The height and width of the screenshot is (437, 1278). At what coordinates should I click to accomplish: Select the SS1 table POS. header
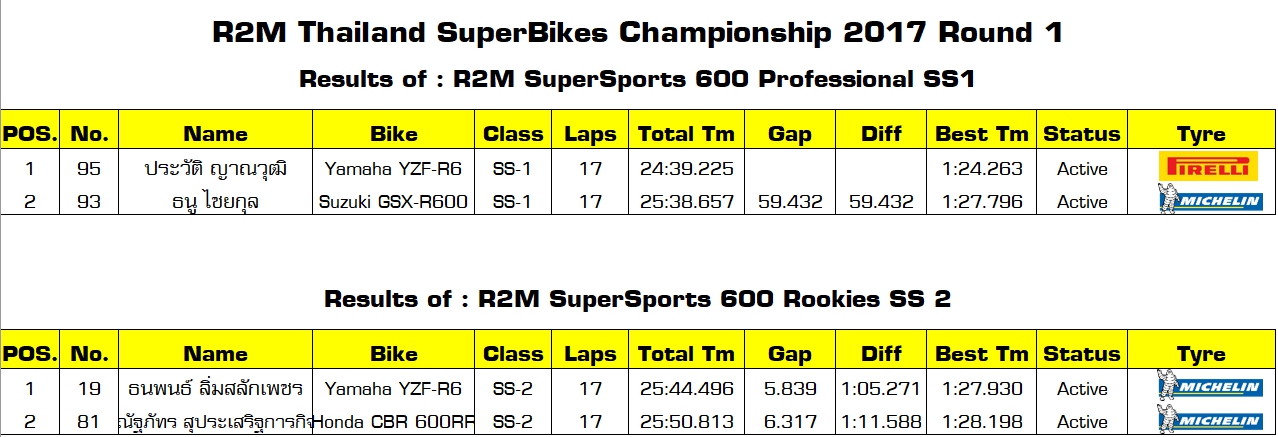click(30, 133)
